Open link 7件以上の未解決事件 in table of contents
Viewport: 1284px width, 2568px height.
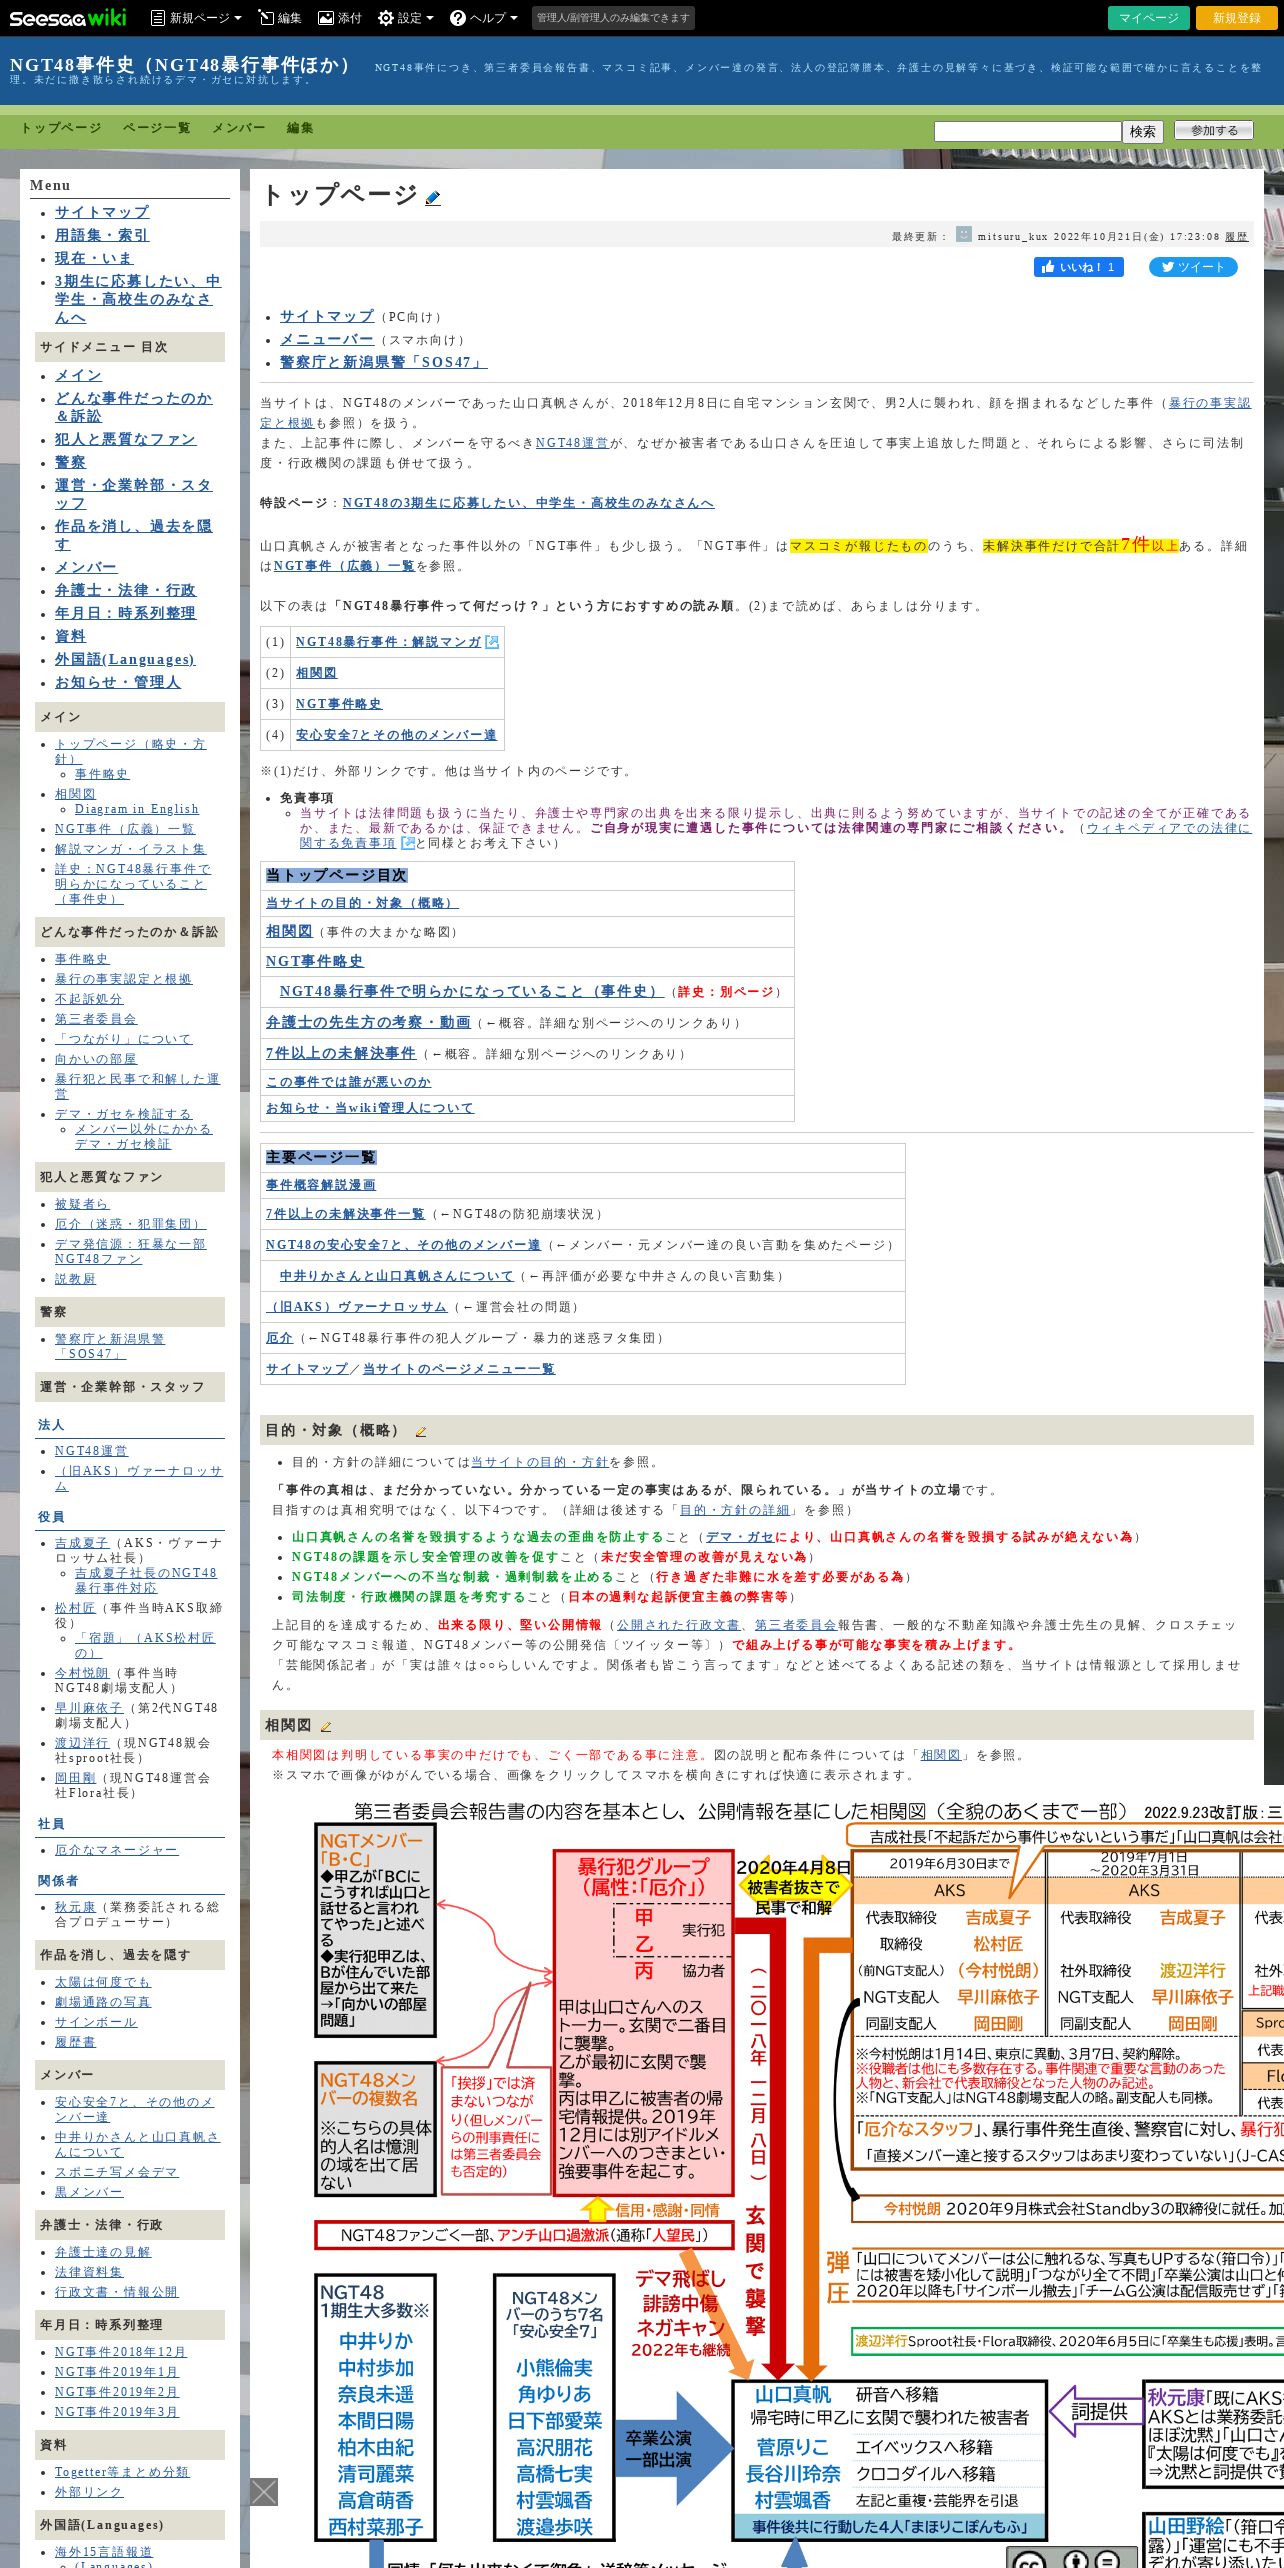click(x=341, y=1053)
